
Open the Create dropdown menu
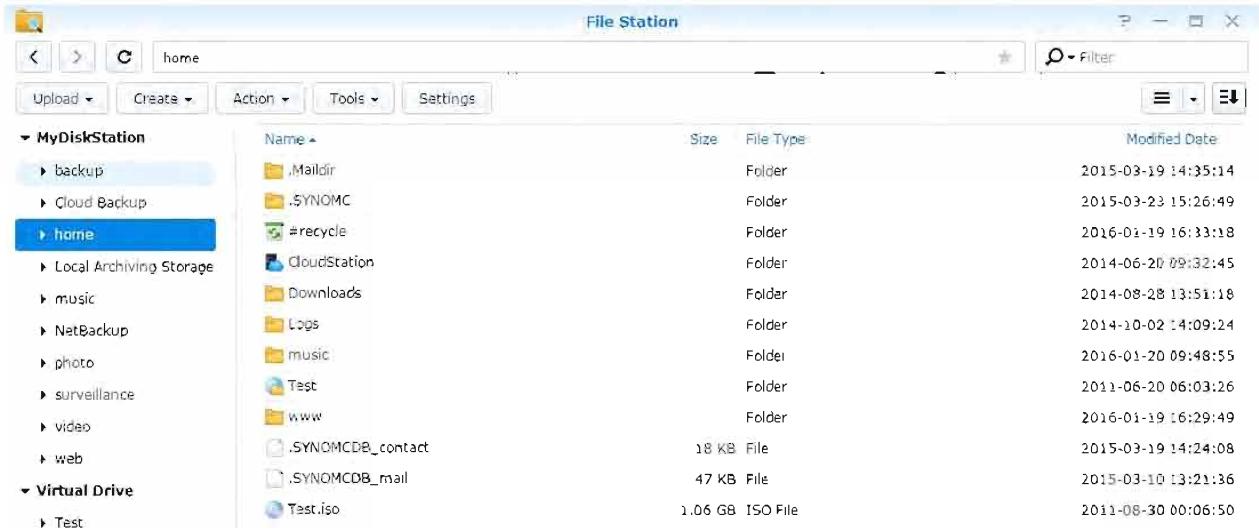pyautogui.click(x=162, y=99)
